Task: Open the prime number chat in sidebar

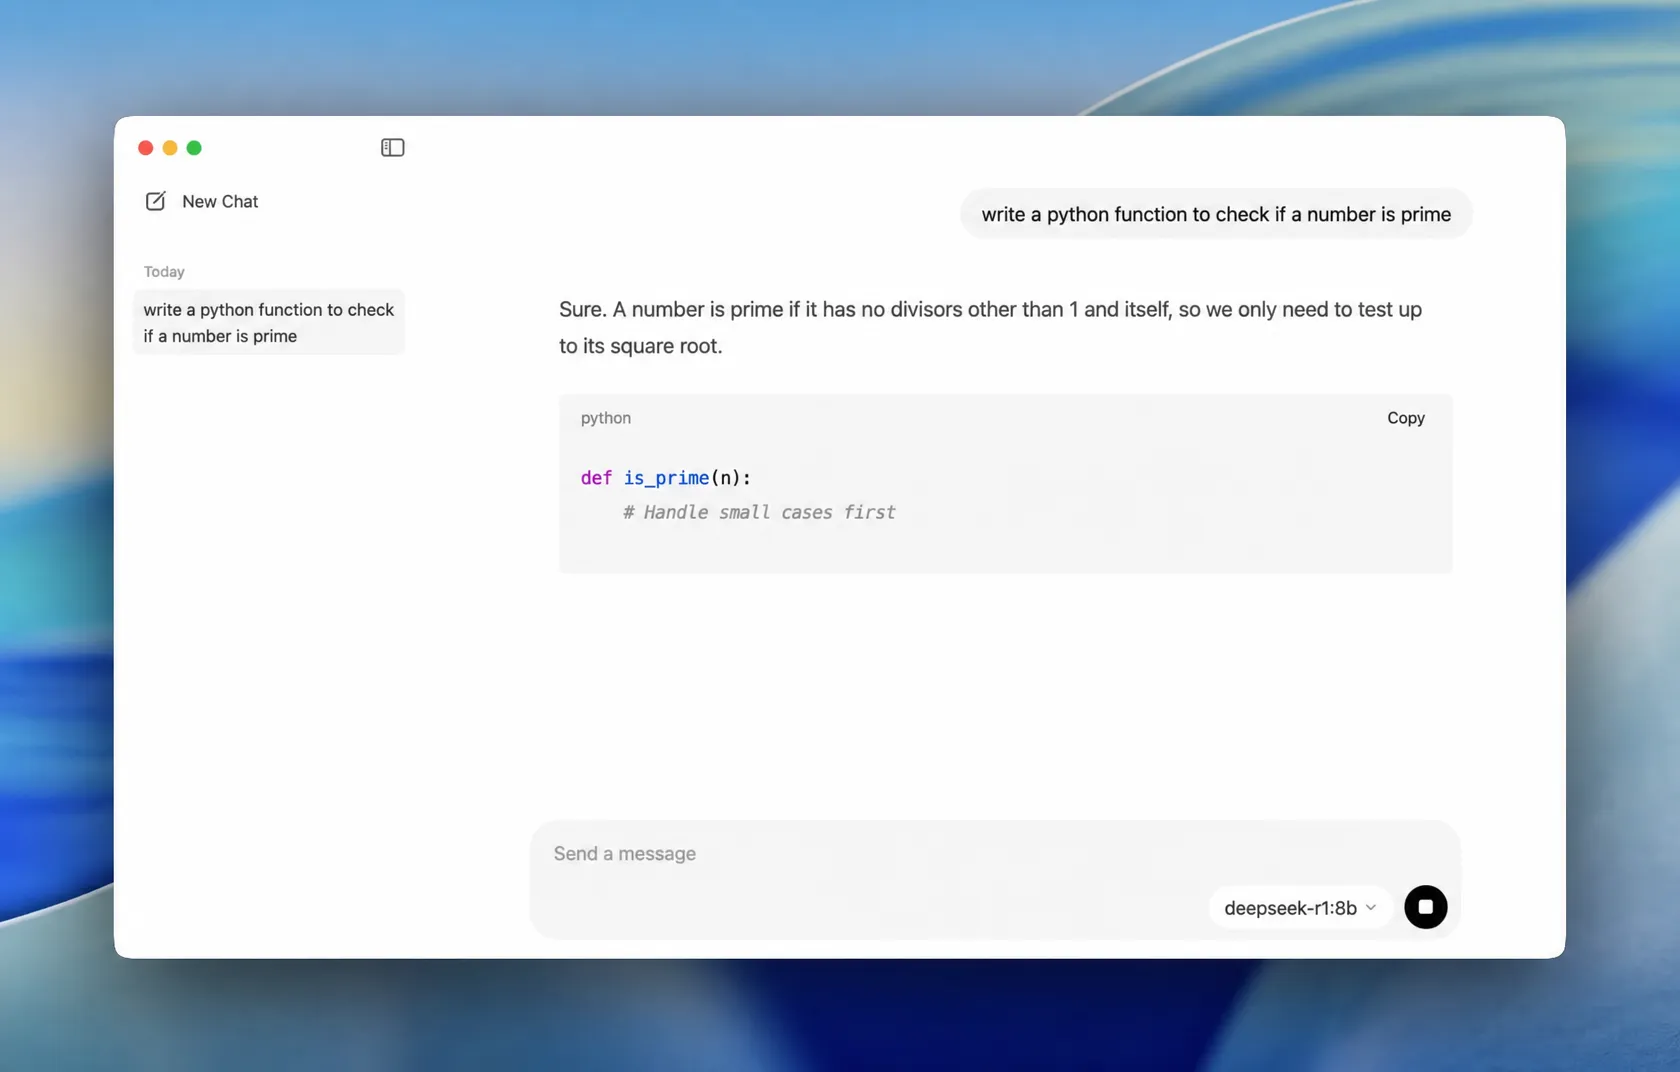Action: tap(269, 322)
